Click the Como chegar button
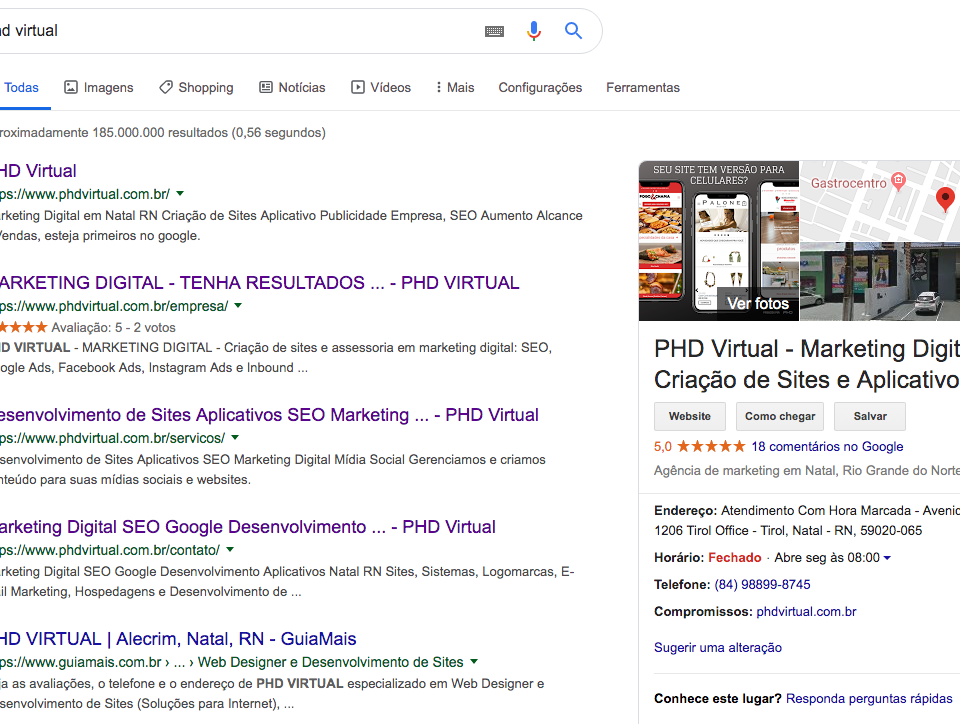 click(x=780, y=416)
